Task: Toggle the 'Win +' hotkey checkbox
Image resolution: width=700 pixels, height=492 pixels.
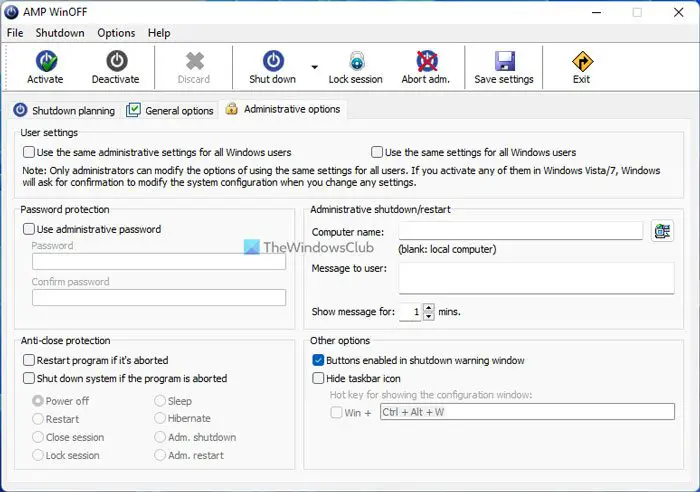Action: tap(336, 412)
